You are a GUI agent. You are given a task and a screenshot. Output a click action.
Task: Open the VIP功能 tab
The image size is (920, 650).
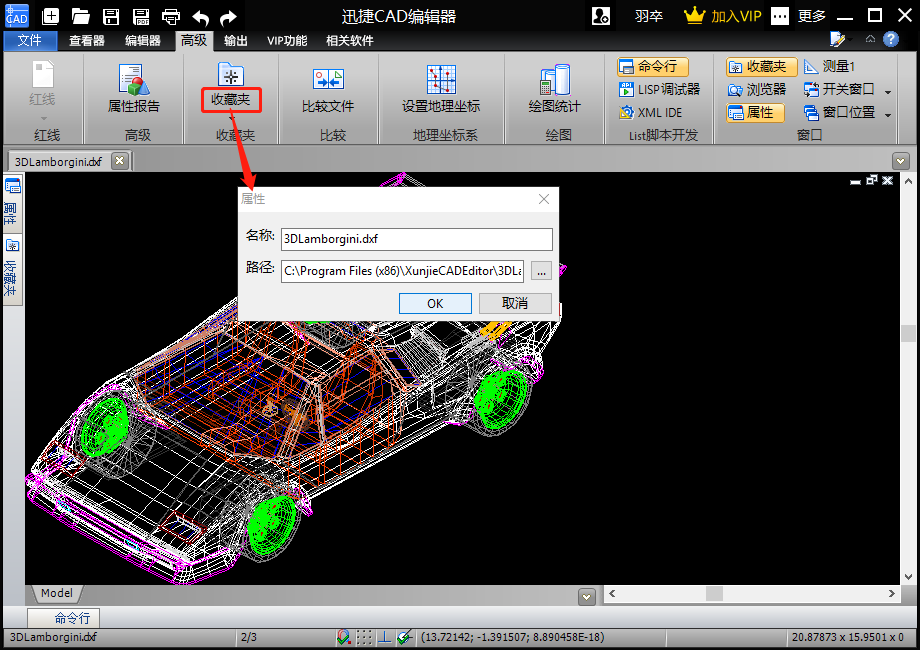[287, 40]
